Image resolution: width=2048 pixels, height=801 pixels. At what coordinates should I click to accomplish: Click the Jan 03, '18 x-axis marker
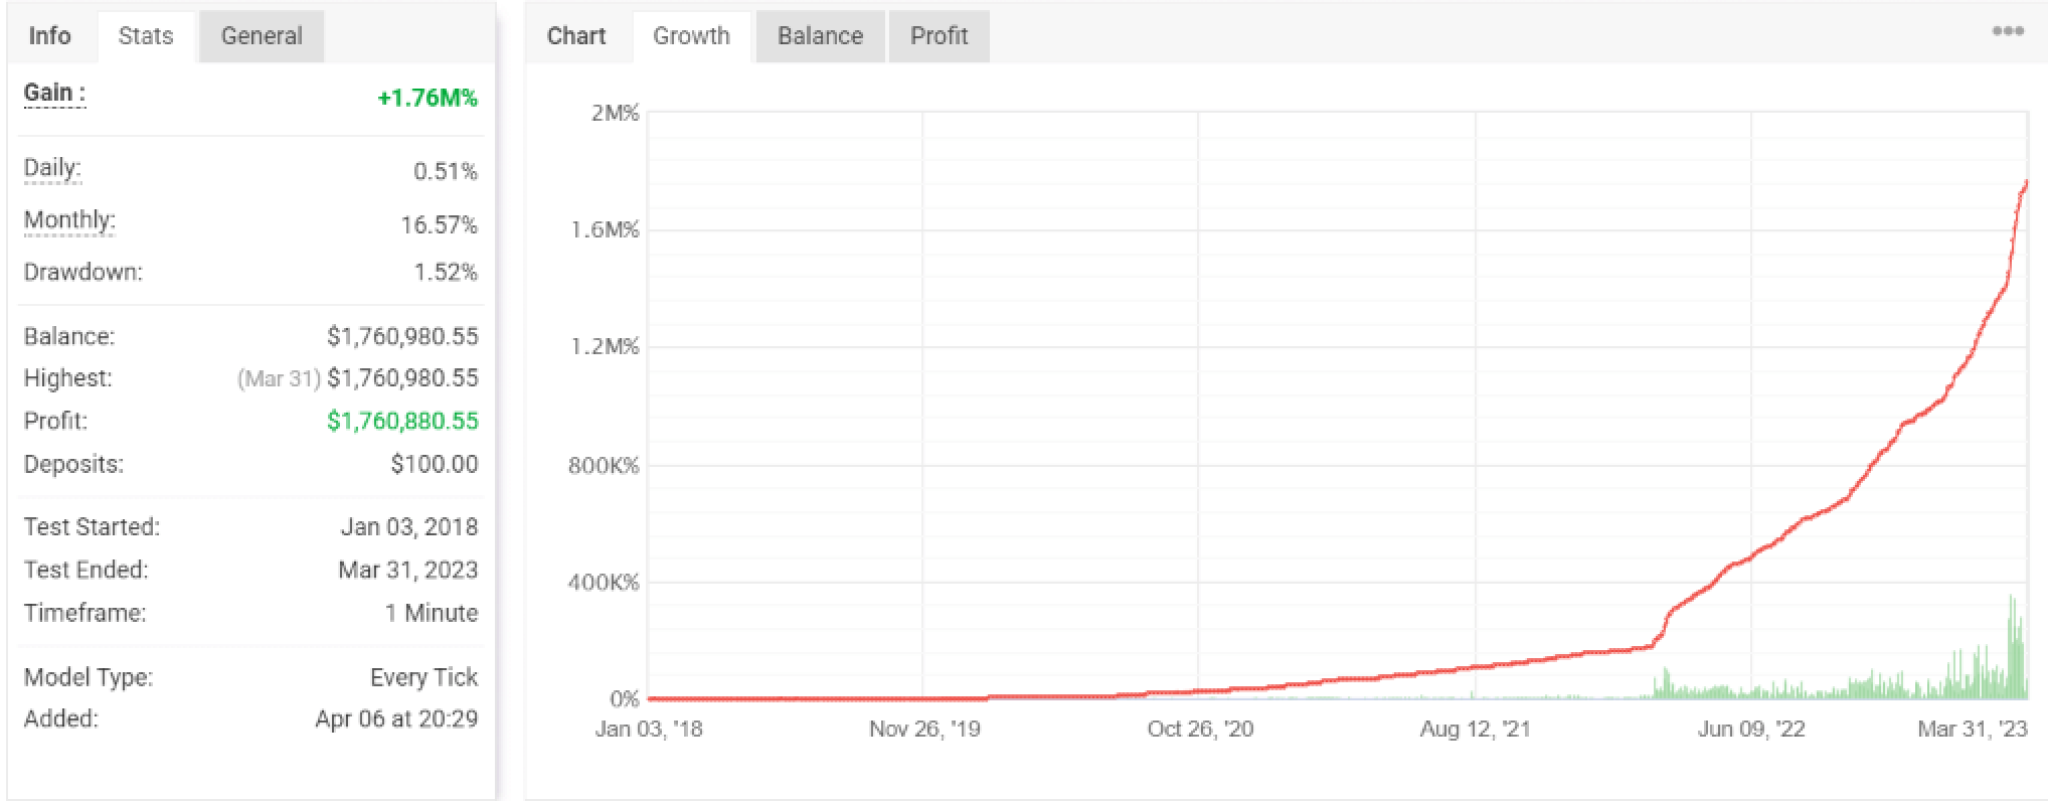click(x=649, y=729)
